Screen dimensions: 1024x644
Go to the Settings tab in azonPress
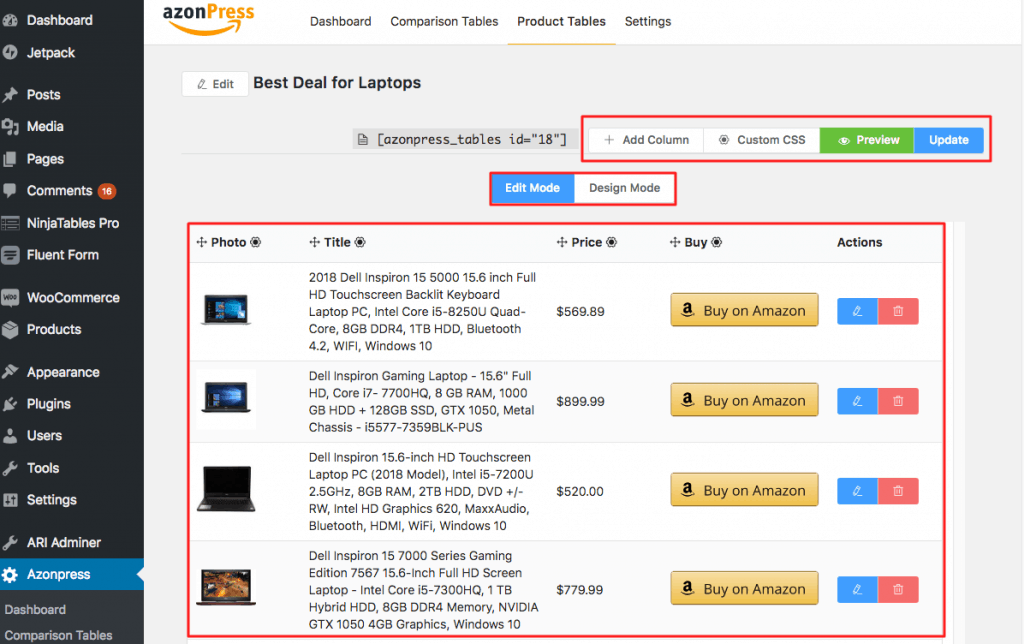647,21
